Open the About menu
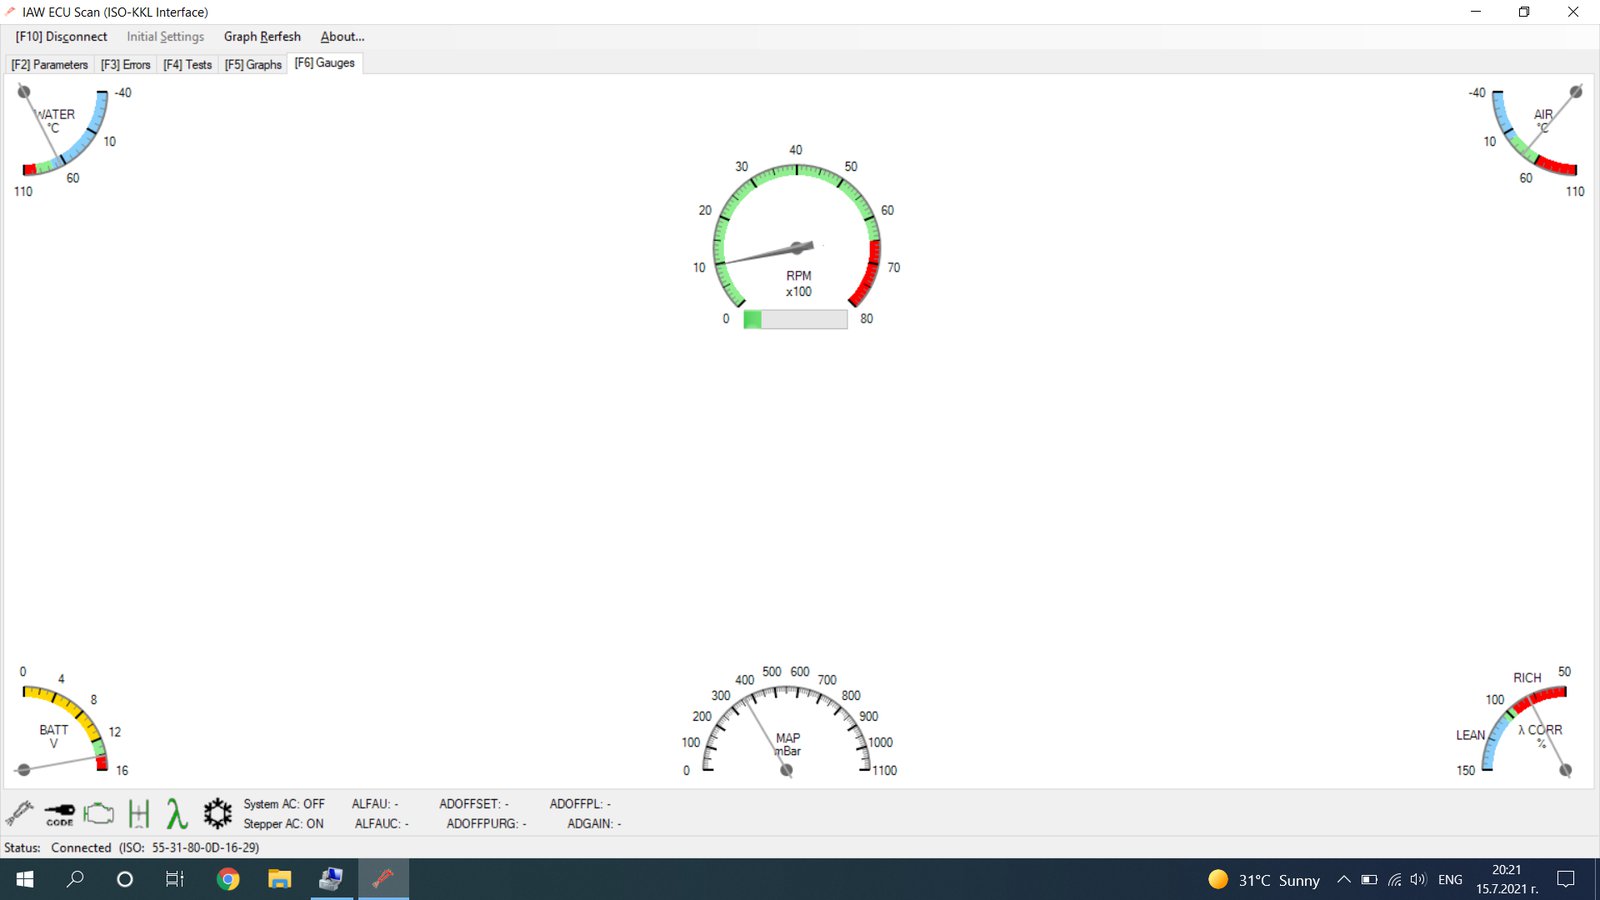Viewport: 1600px width, 900px height. pyautogui.click(x=342, y=37)
